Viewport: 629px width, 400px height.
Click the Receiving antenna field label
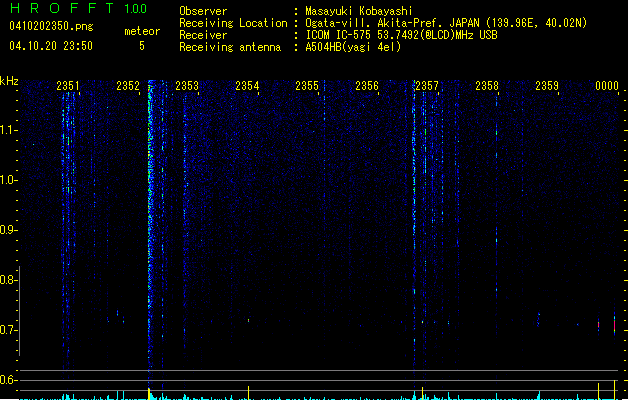click(230, 47)
